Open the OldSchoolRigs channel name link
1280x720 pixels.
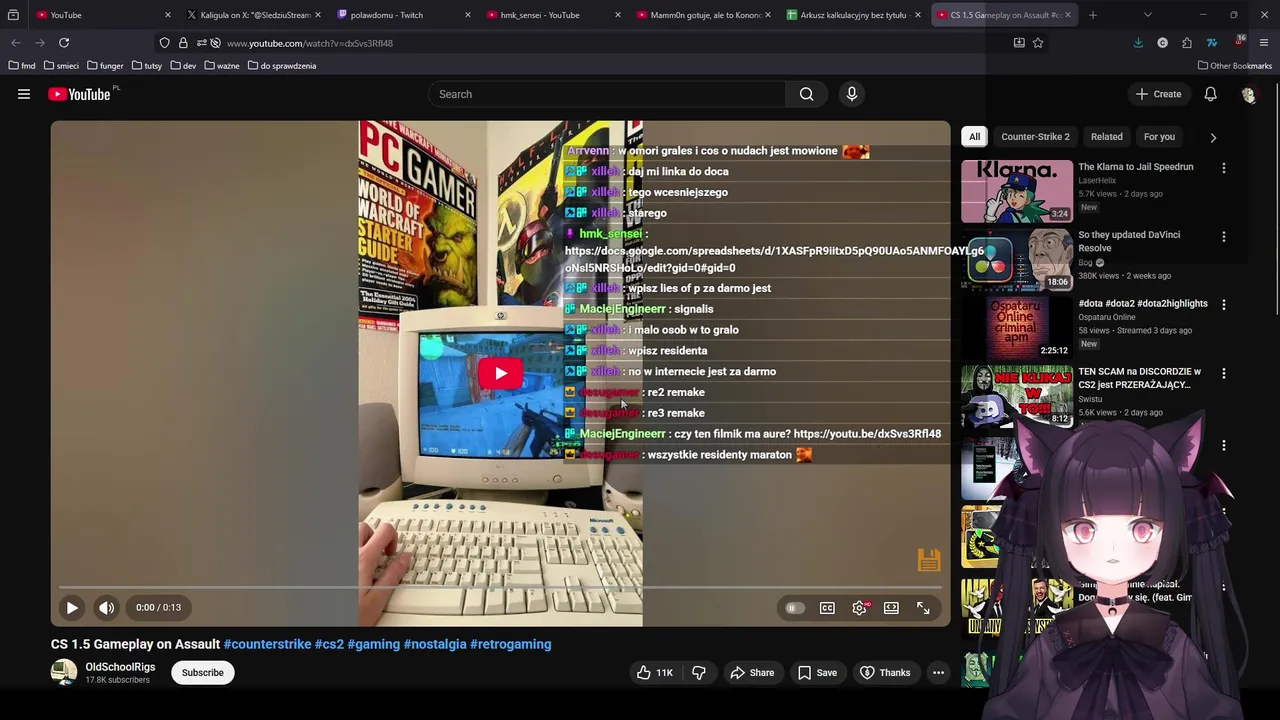point(120,667)
